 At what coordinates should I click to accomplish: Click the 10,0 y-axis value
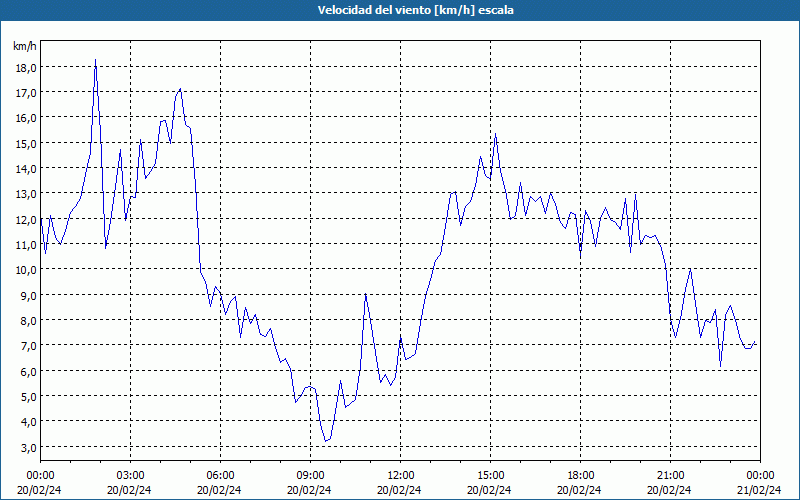click(25, 270)
